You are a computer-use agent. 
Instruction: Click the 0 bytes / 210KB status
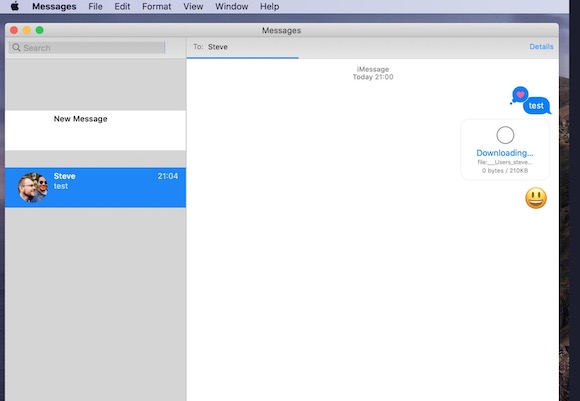click(505, 171)
